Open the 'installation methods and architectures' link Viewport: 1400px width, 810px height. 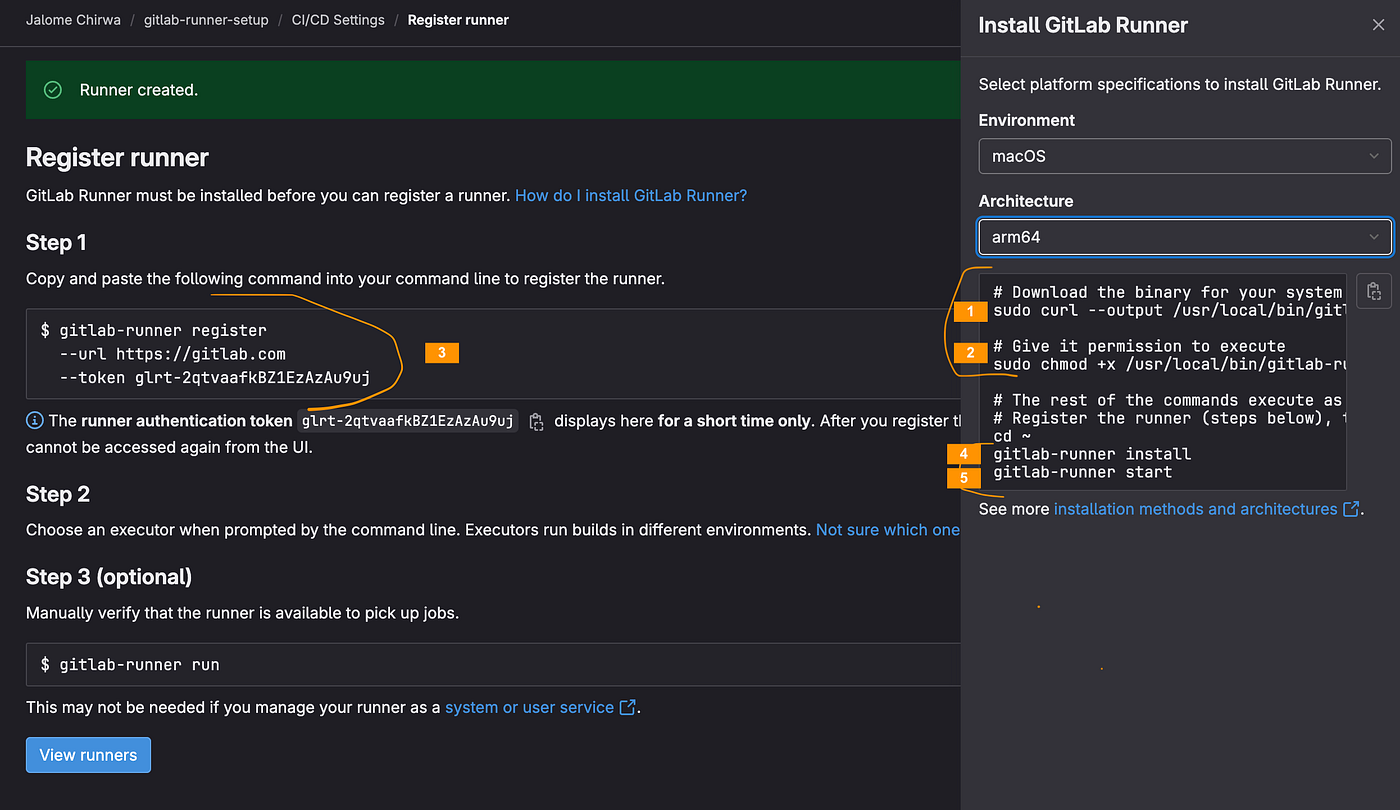tap(1196, 509)
